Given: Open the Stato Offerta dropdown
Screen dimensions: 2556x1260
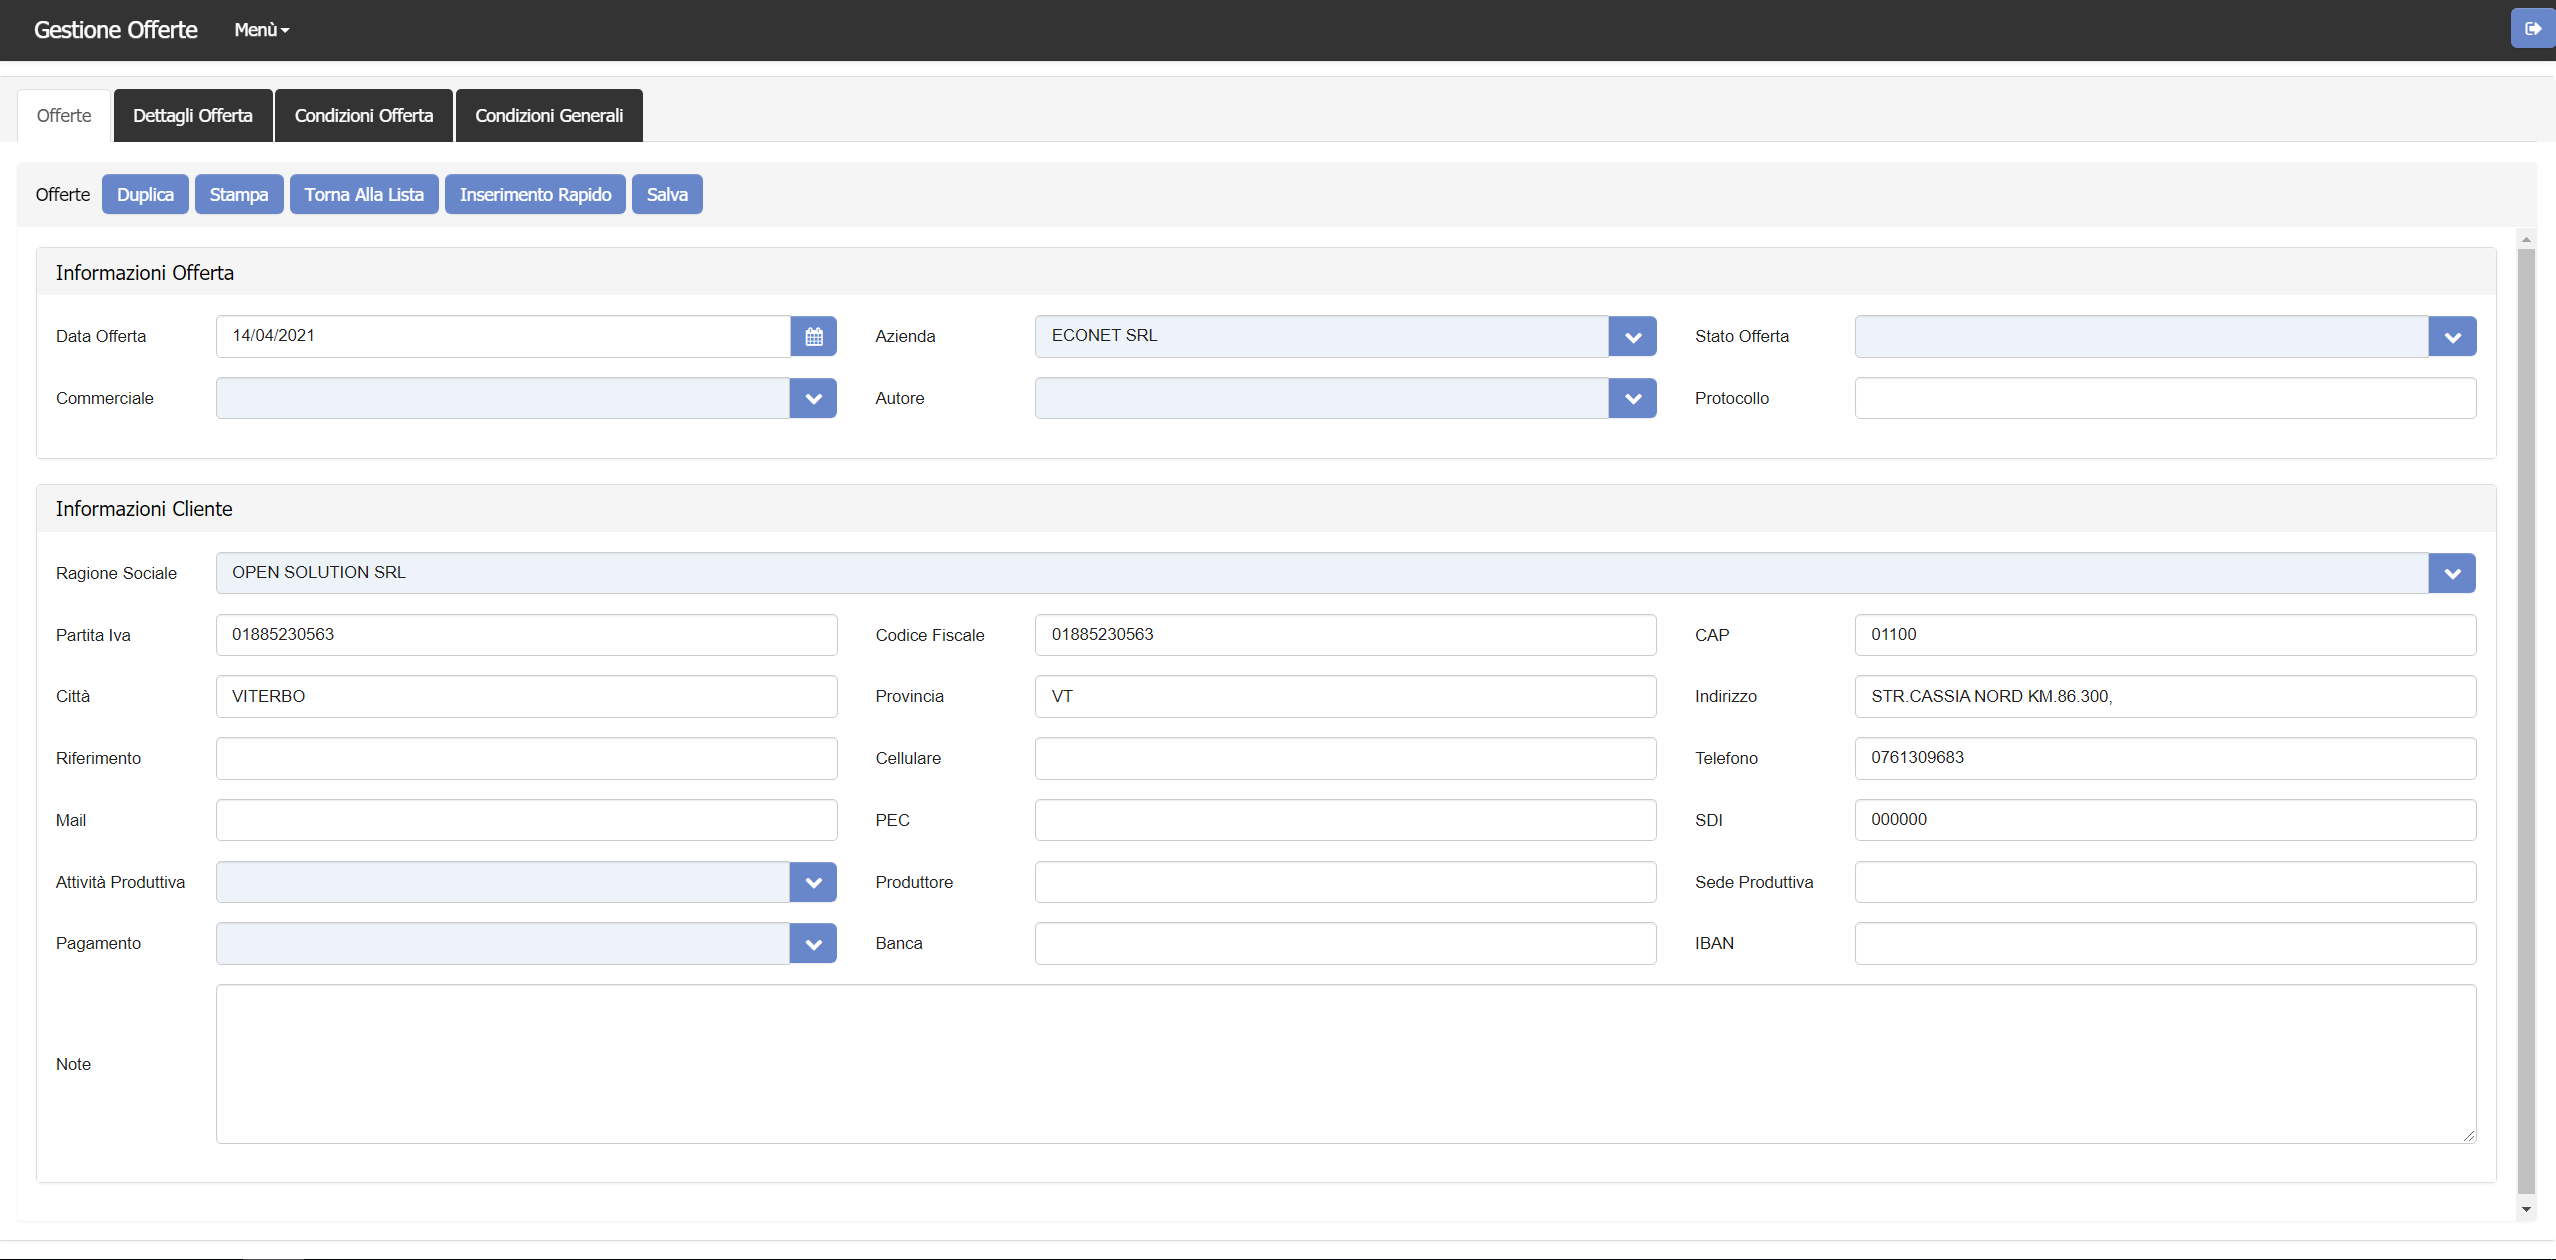Looking at the screenshot, I should point(2451,336).
